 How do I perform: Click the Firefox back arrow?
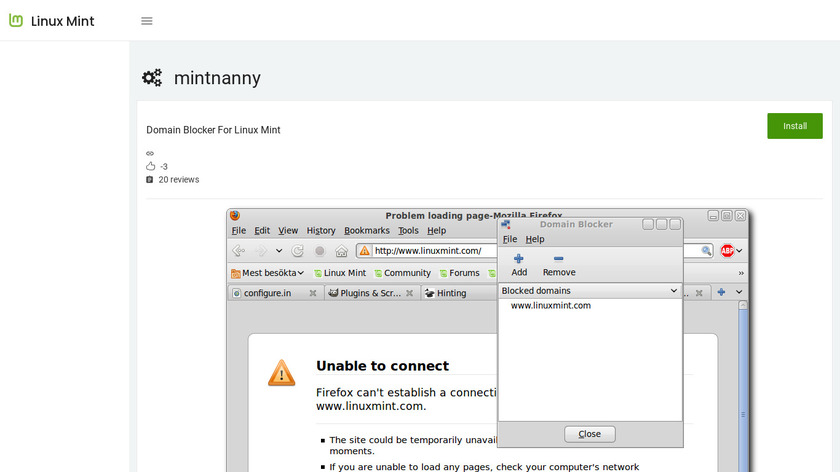[x=238, y=250]
